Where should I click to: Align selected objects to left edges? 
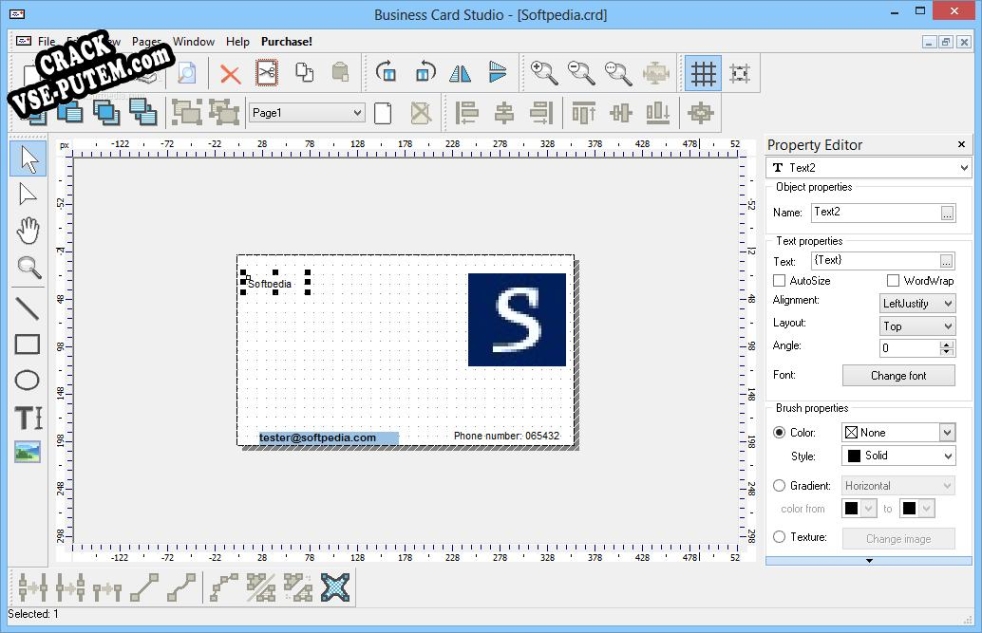(x=467, y=113)
